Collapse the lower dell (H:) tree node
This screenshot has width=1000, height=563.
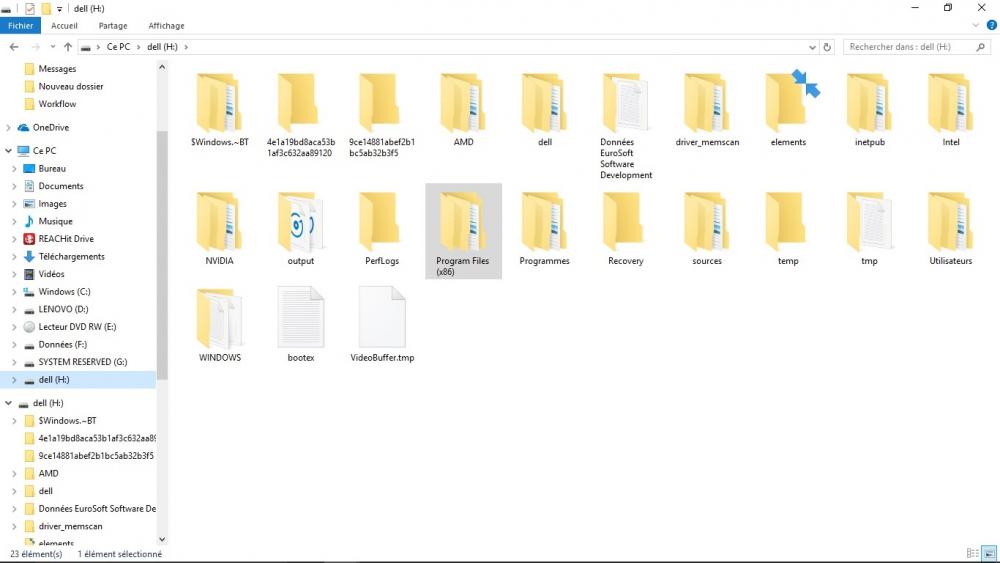(8, 403)
